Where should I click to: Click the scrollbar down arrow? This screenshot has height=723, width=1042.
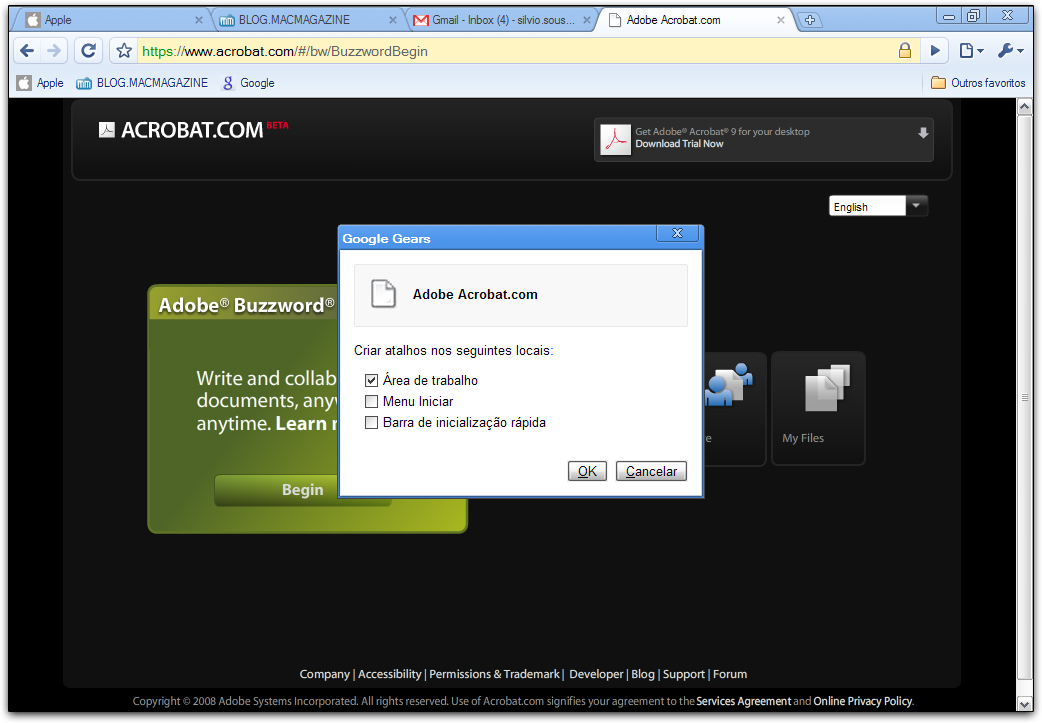1025,704
